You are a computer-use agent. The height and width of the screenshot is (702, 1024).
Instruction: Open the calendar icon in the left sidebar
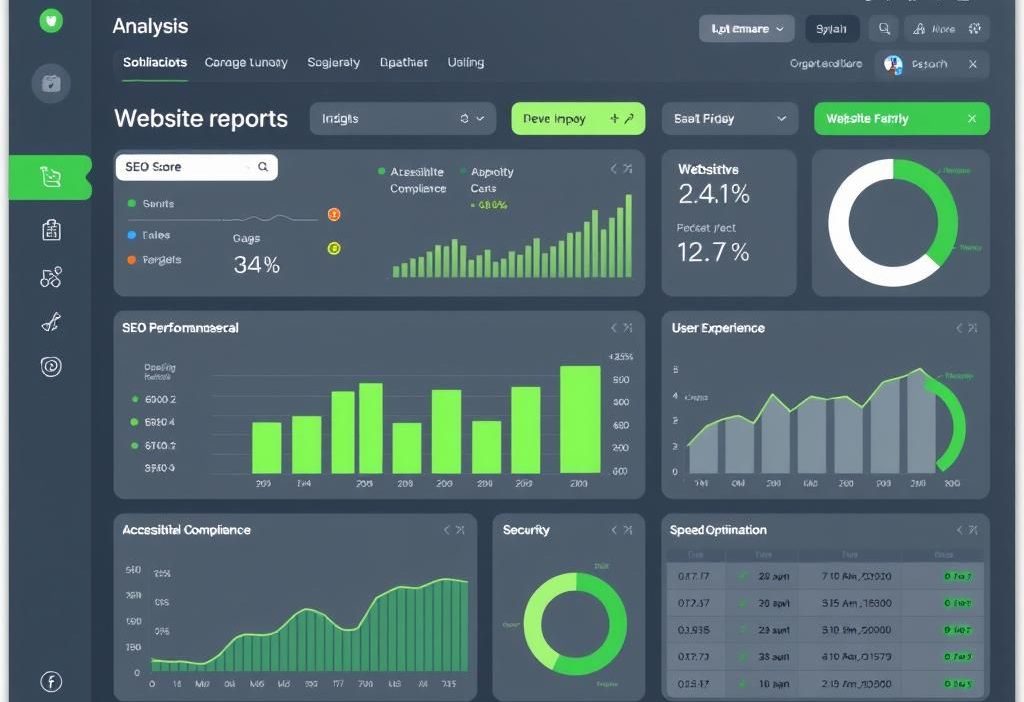point(51,83)
